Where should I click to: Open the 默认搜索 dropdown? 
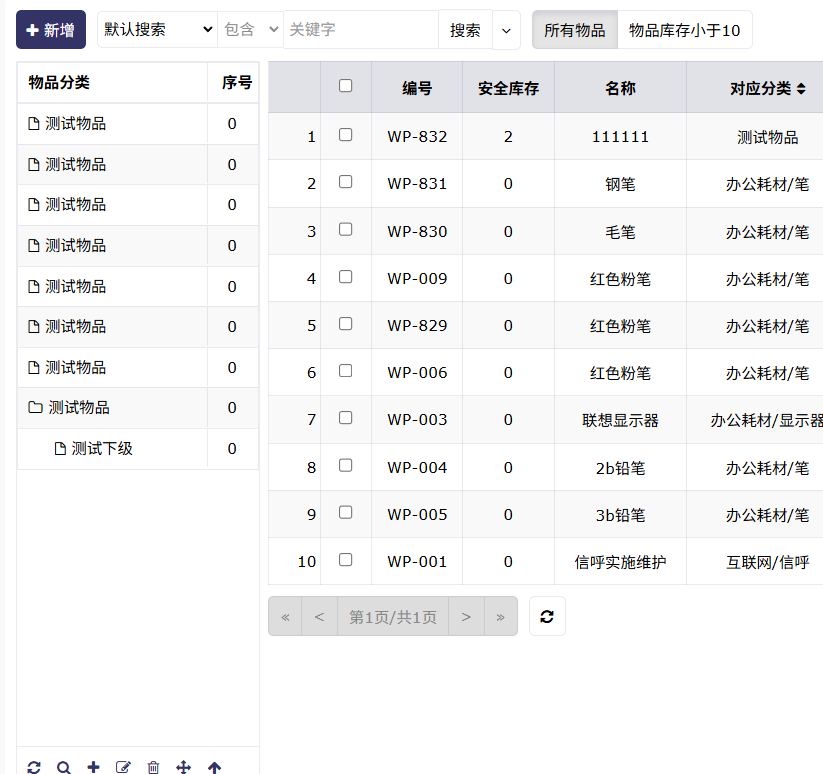pos(157,30)
